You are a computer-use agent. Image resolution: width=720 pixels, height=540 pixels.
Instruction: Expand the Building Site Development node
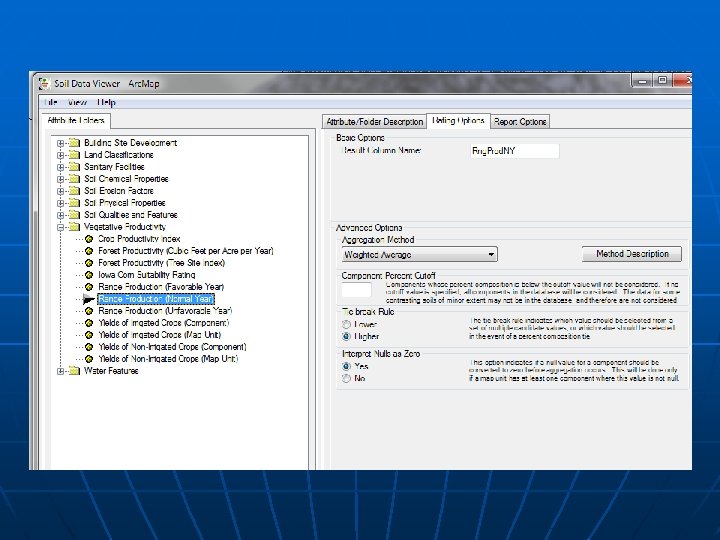click(60, 143)
